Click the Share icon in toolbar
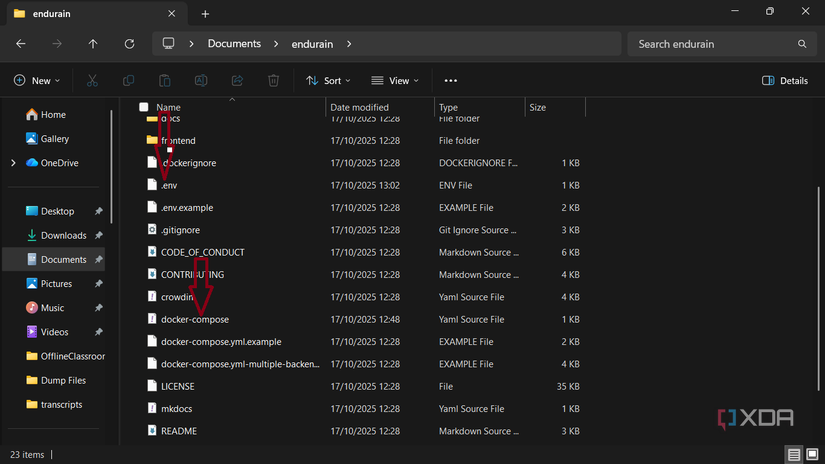The height and width of the screenshot is (464, 825). click(237, 80)
